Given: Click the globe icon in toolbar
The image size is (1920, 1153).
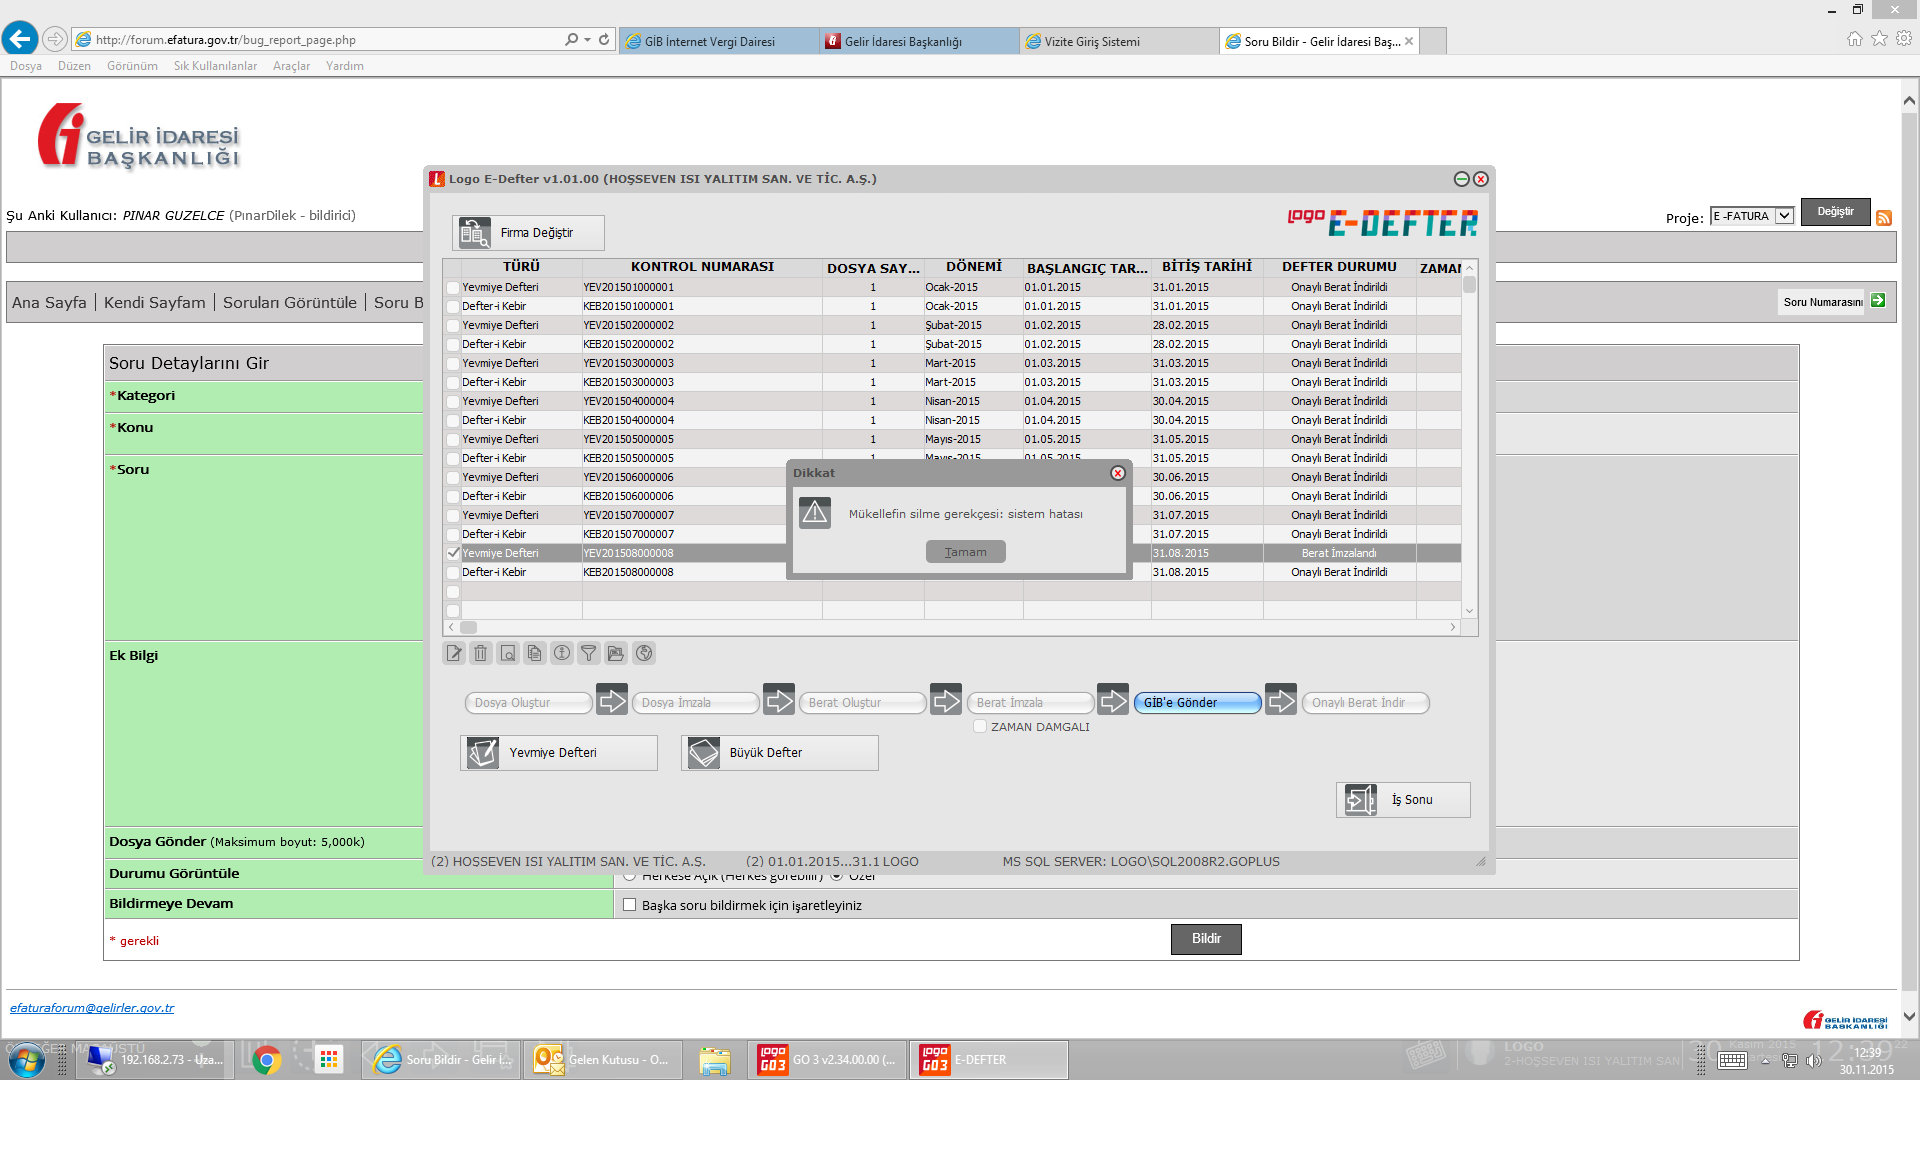Looking at the screenshot, I should click(644, 653).
